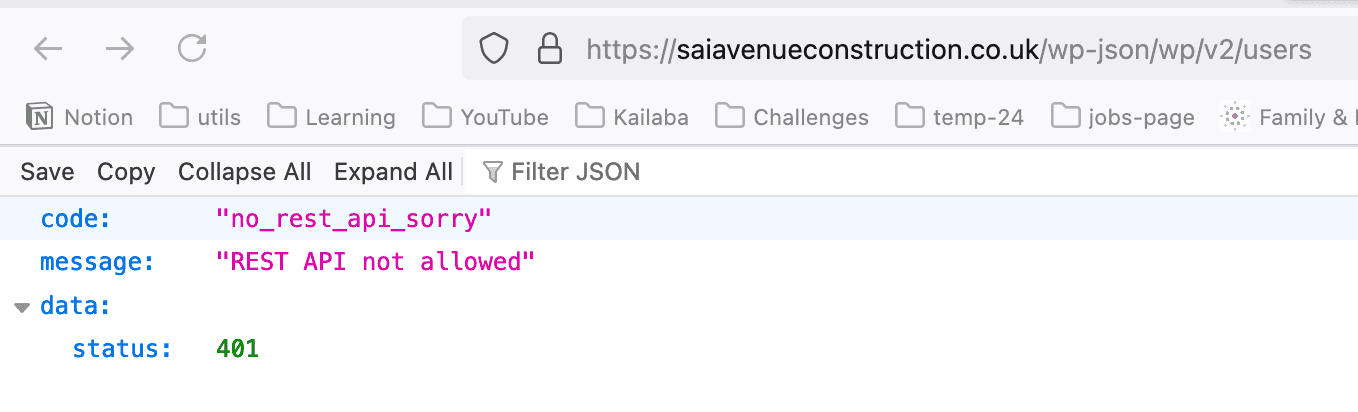Screen dimensions: 1358x412
Task: Open the Learning bookmarks folder
Action: (331, 118)
